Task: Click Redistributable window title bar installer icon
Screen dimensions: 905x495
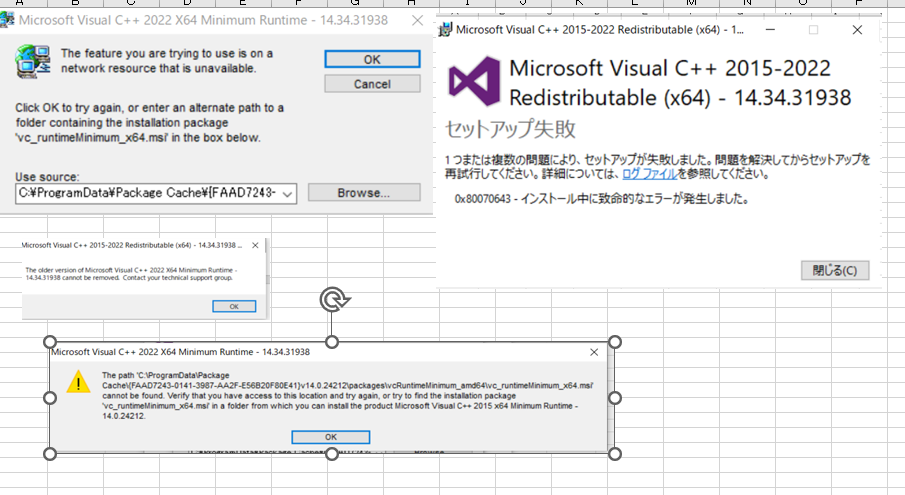Action: tap(445, 30)
